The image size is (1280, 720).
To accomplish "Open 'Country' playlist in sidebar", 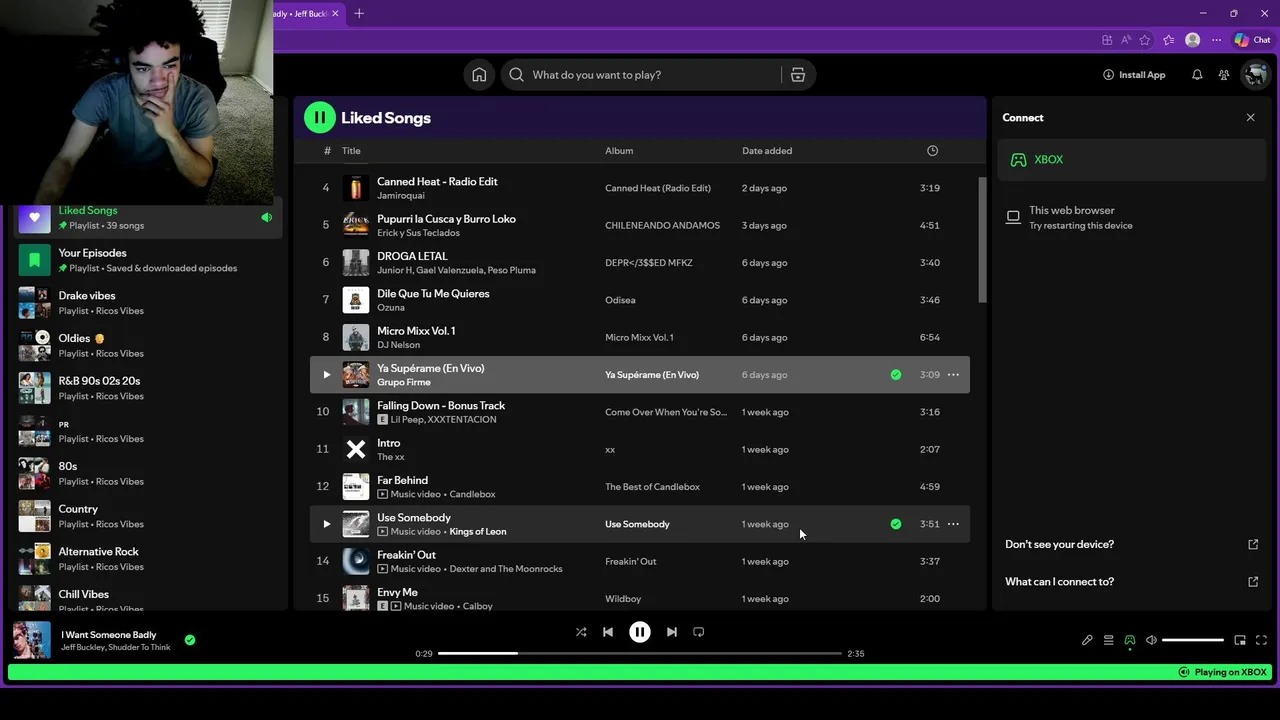I will [x=149, y=516].
